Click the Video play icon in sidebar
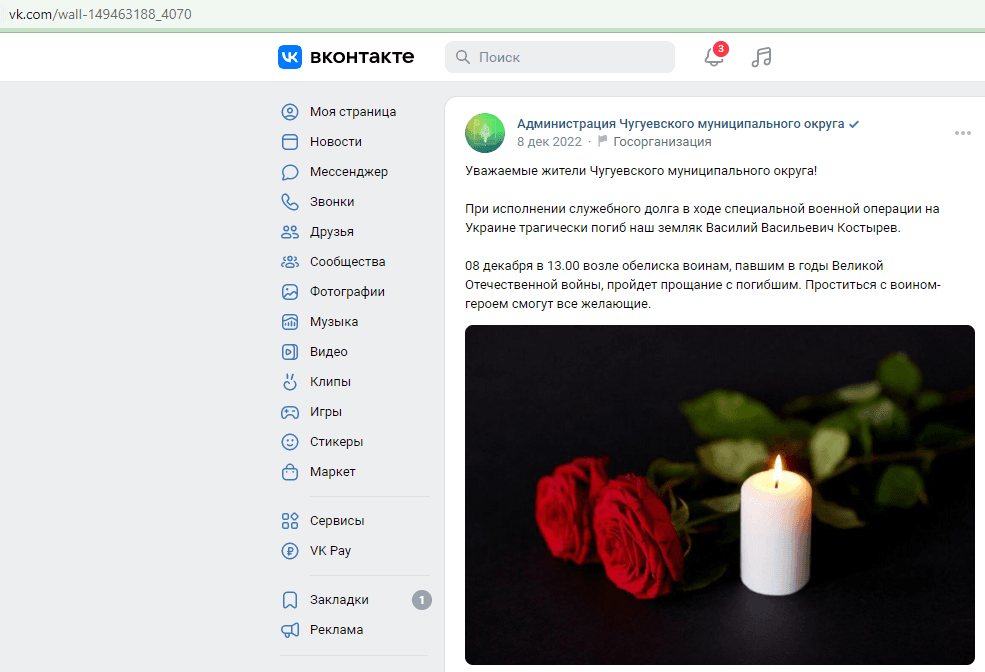Viewport: 985px width, 672px height. tap(290, 352)
